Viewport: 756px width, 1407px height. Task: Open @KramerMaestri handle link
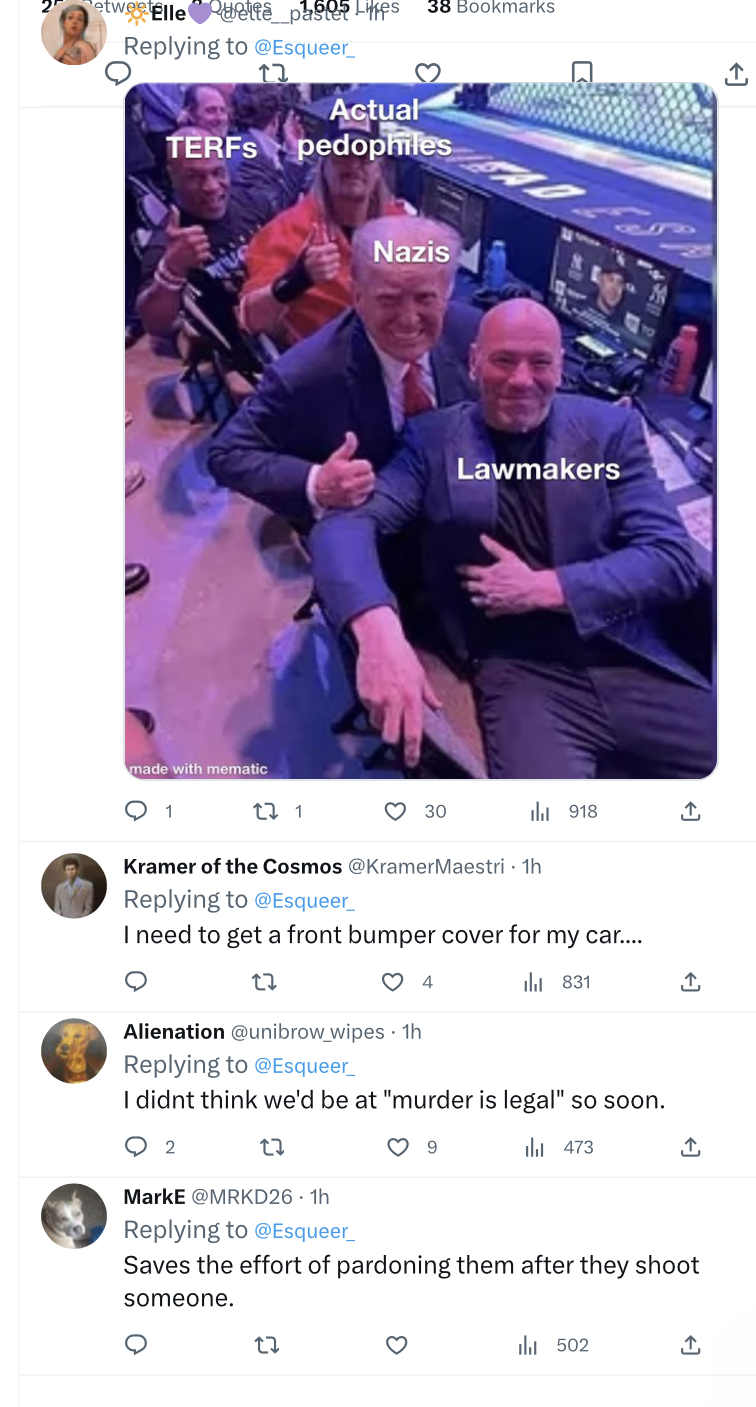426,866
